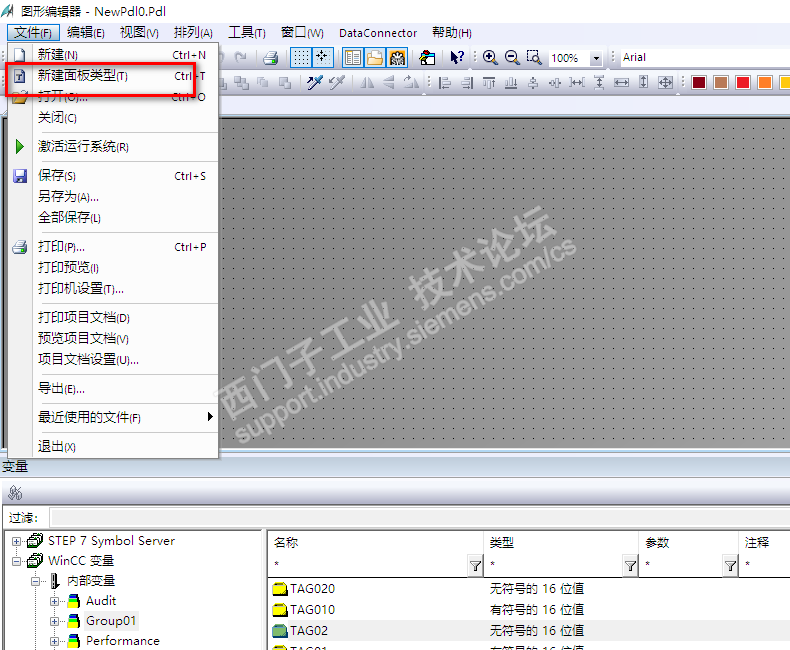Open the Dynamic Wizard picture icon
The height and width of the screenshot is (650, 790).
427,57
